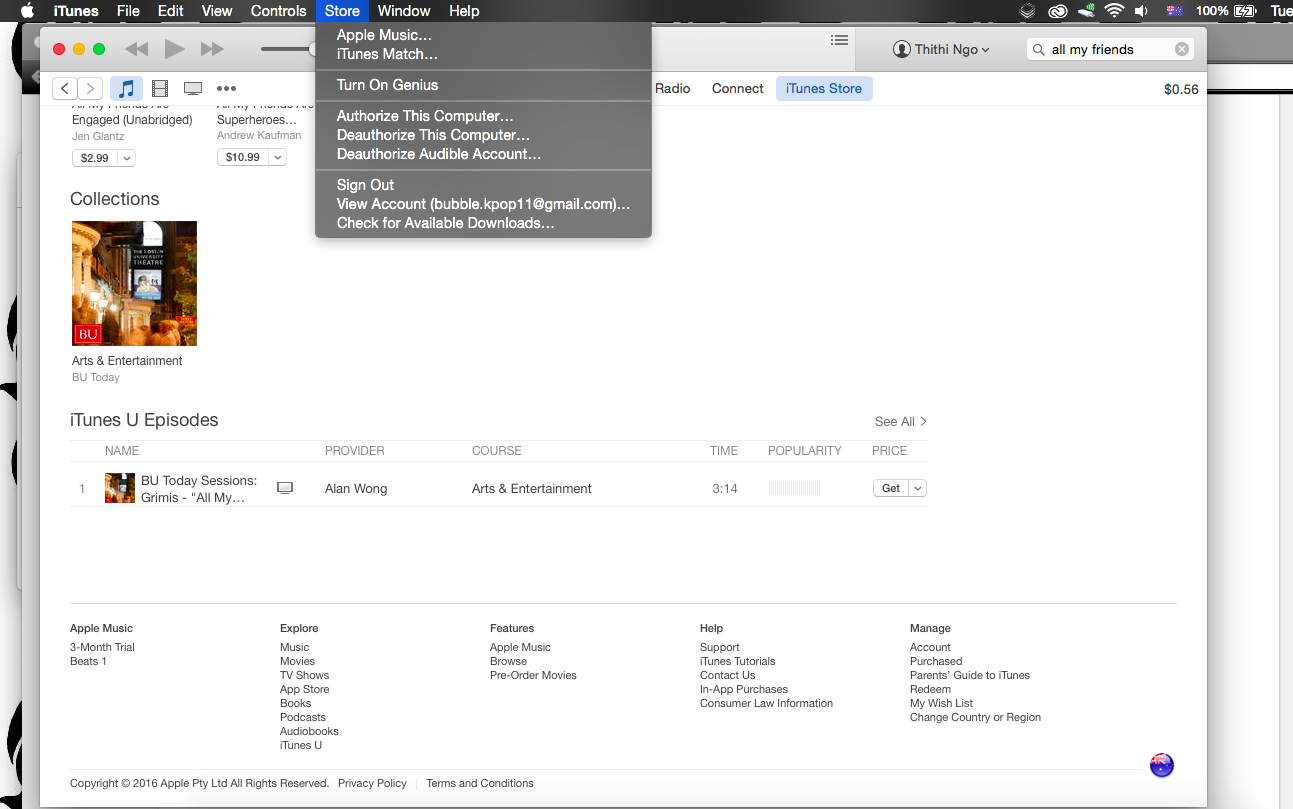Go forward with the right arrow button
Viewport: 1293px width, 809px height.
(x=90, y=89)
